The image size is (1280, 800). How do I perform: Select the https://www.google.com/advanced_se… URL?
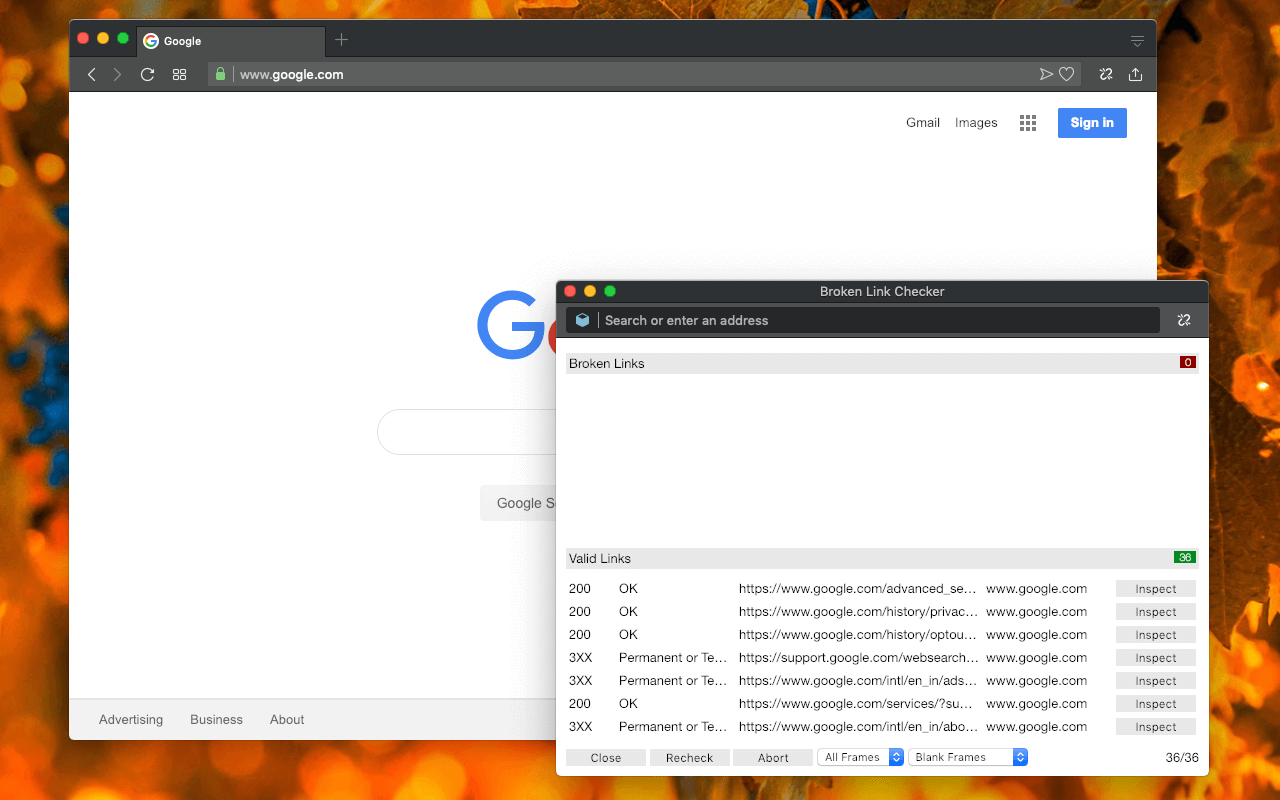click(858, 589)
